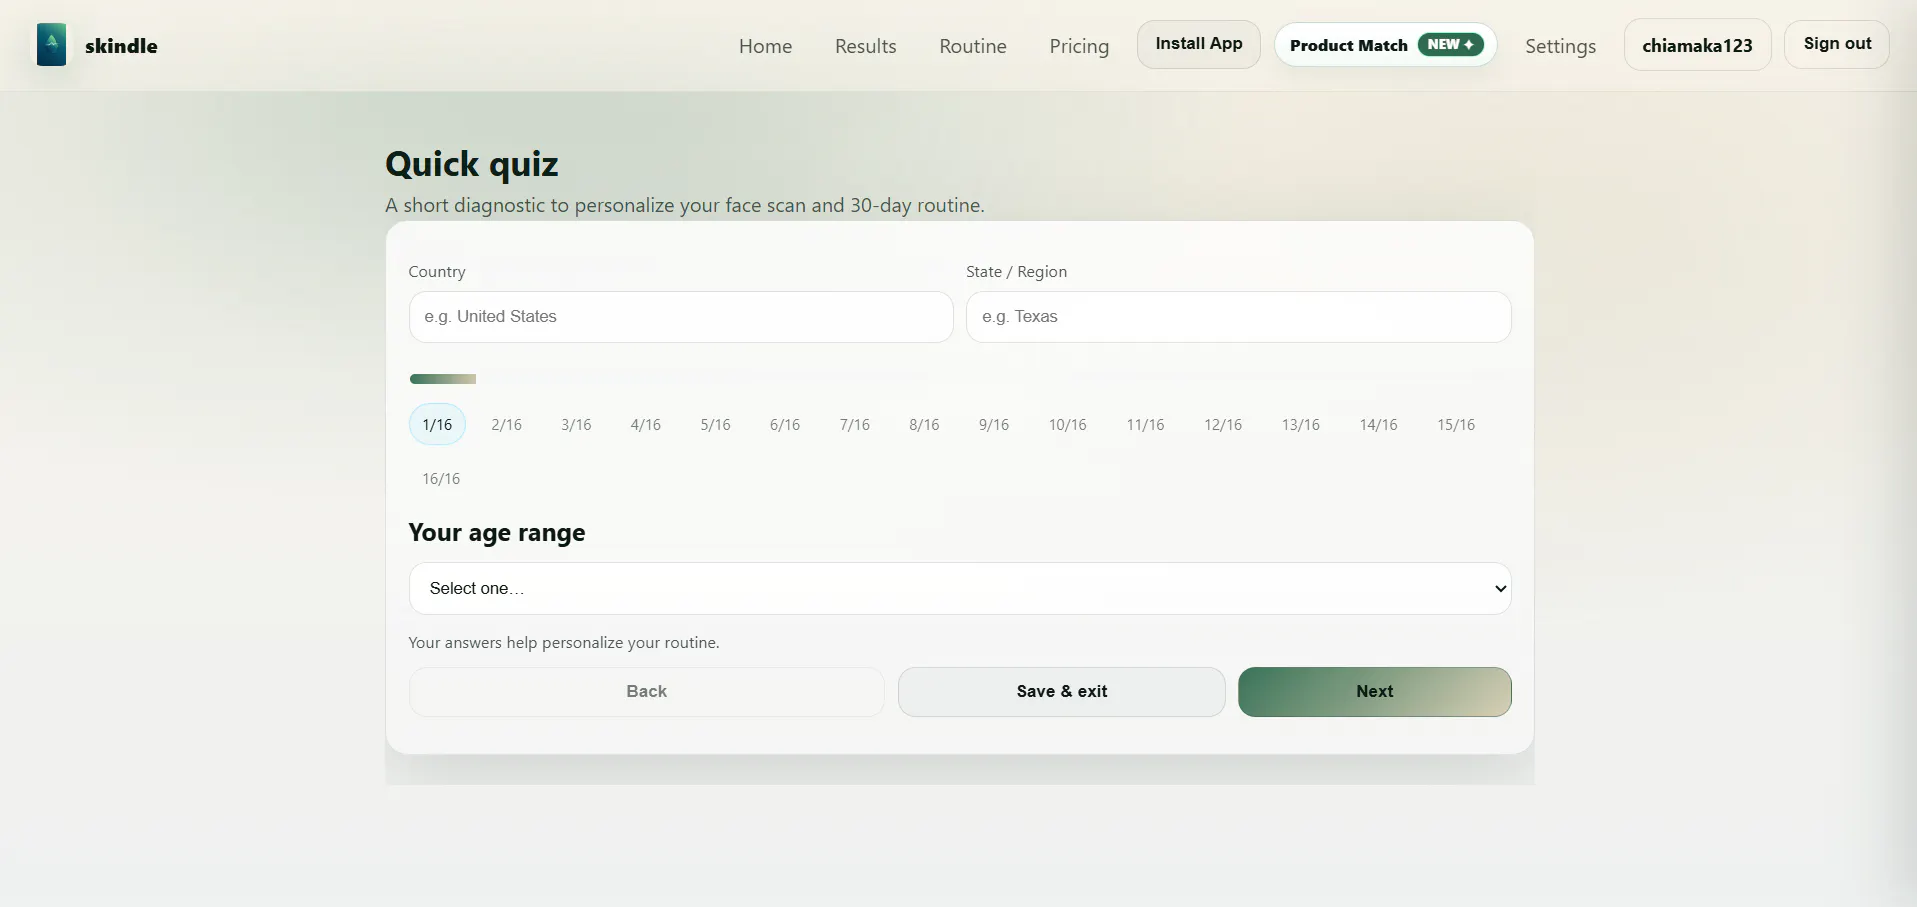Jump to quiz step 15/16
Image resolution: width=1917 pixels, height=907 pixels.
(x=1456, y=425)
